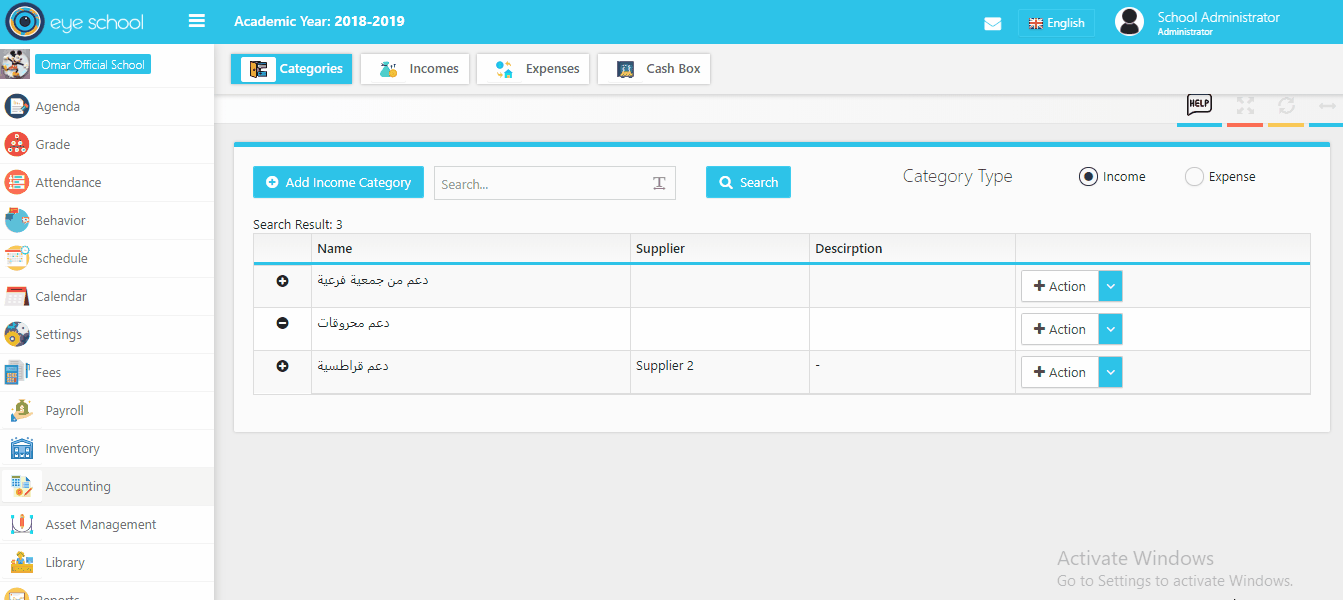
Task: Open Payroll in the sidebar menu
Action: (107, 410)
